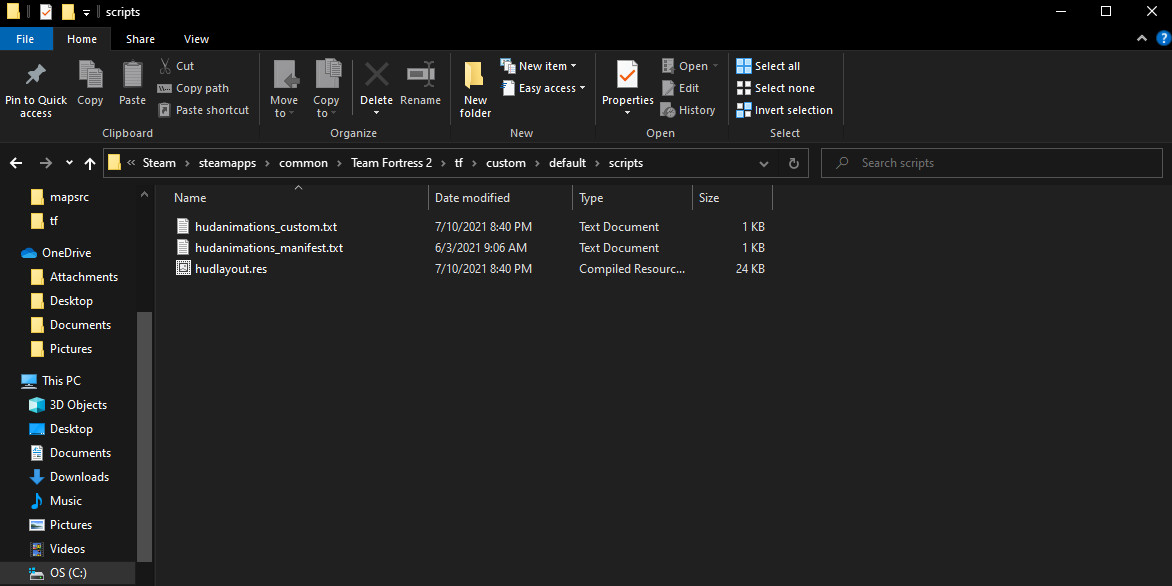Click the Help question mark icon
Screen dimensions: 1172x586
[x=1162, y=38]
